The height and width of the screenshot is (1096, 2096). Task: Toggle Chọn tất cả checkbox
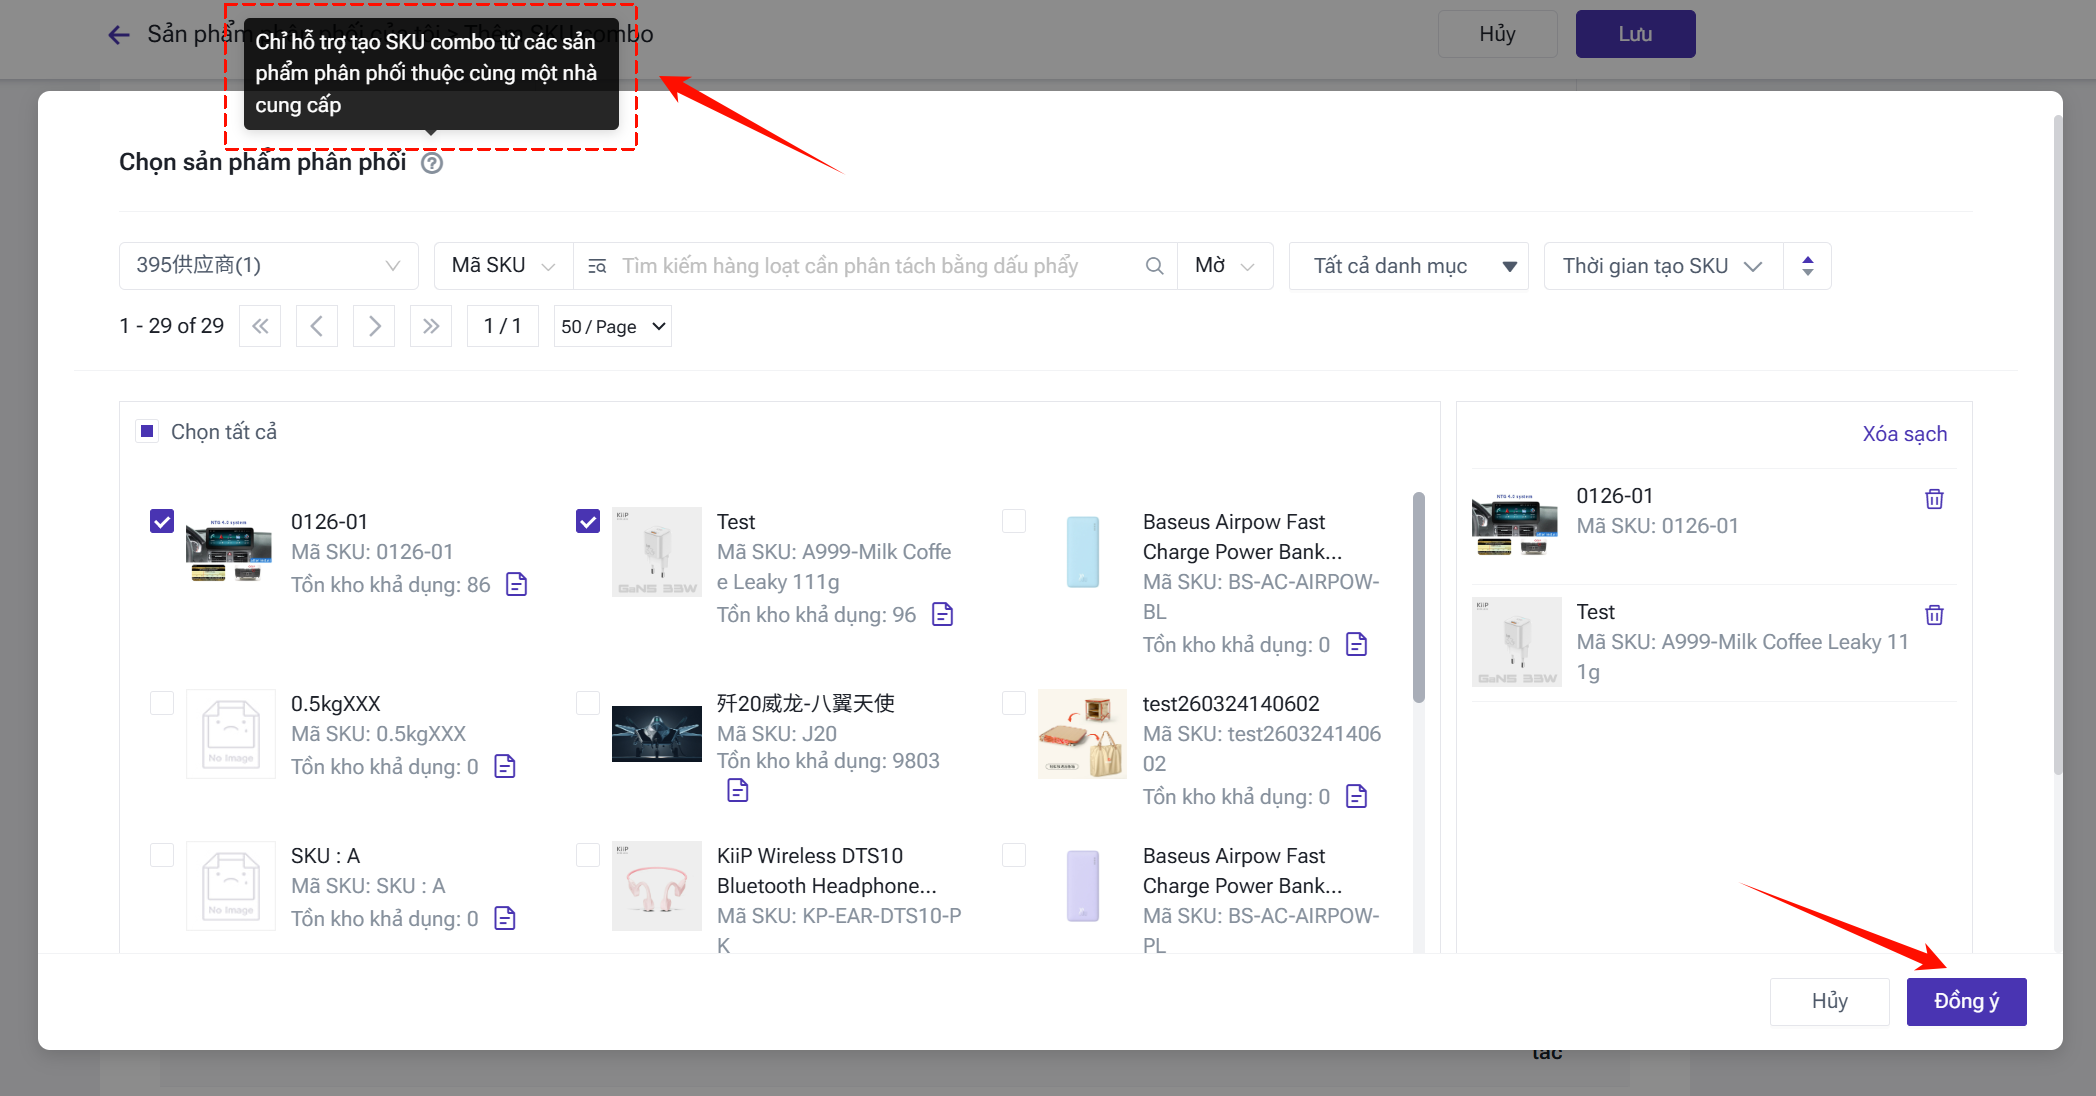147,431
